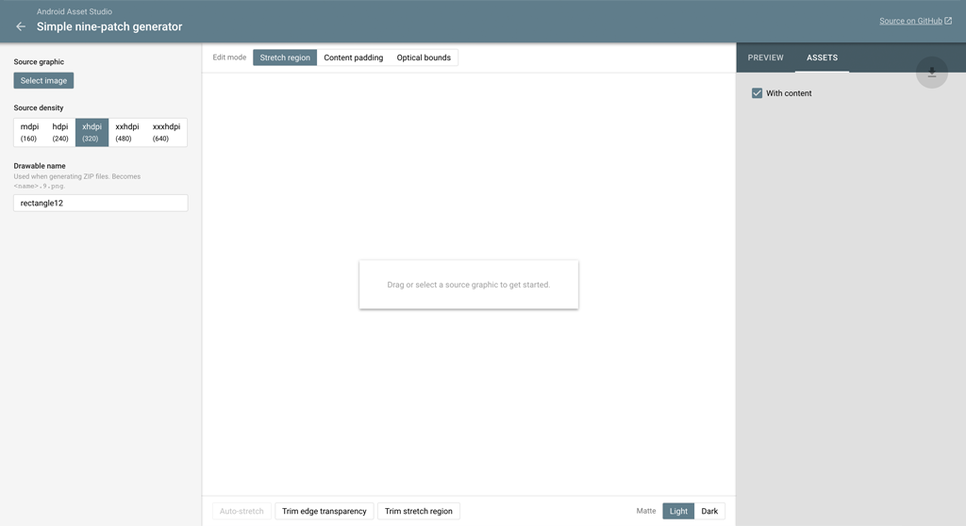
Task: Click the Drawable name text field
Action: click(x=100, y=203)
